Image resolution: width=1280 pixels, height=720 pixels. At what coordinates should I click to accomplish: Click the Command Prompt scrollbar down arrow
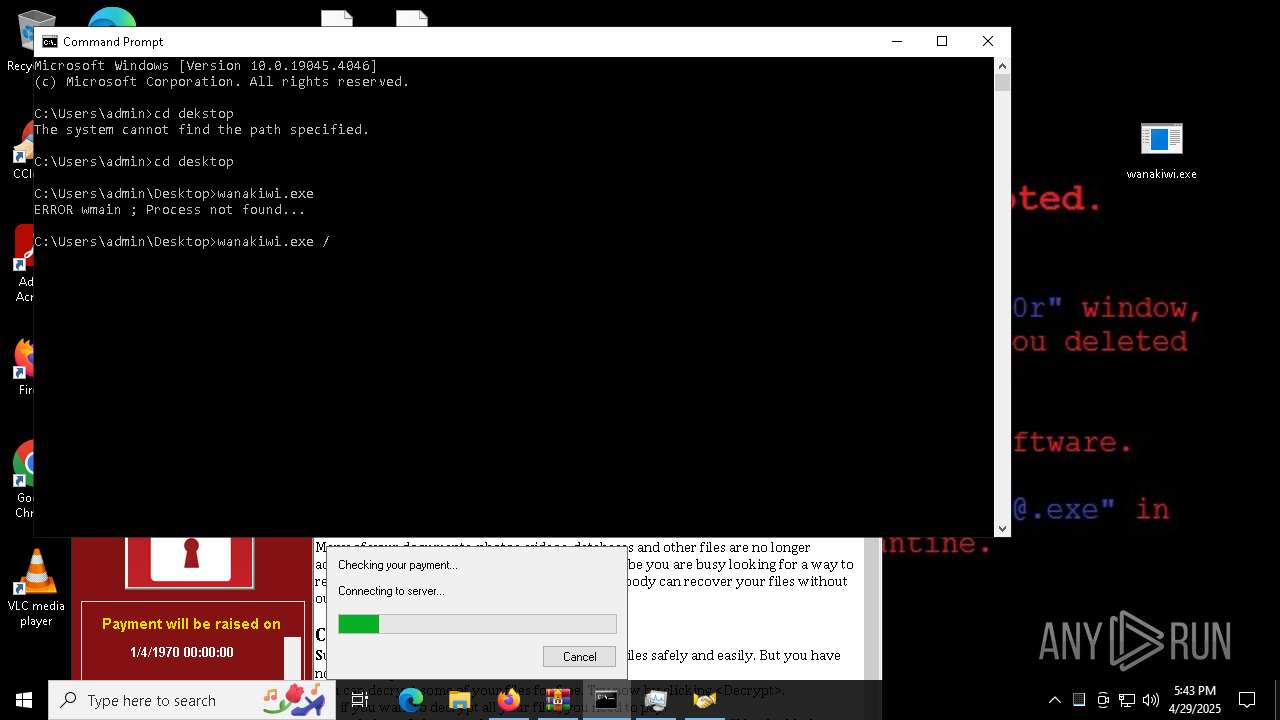click(x=1002, y=529)
